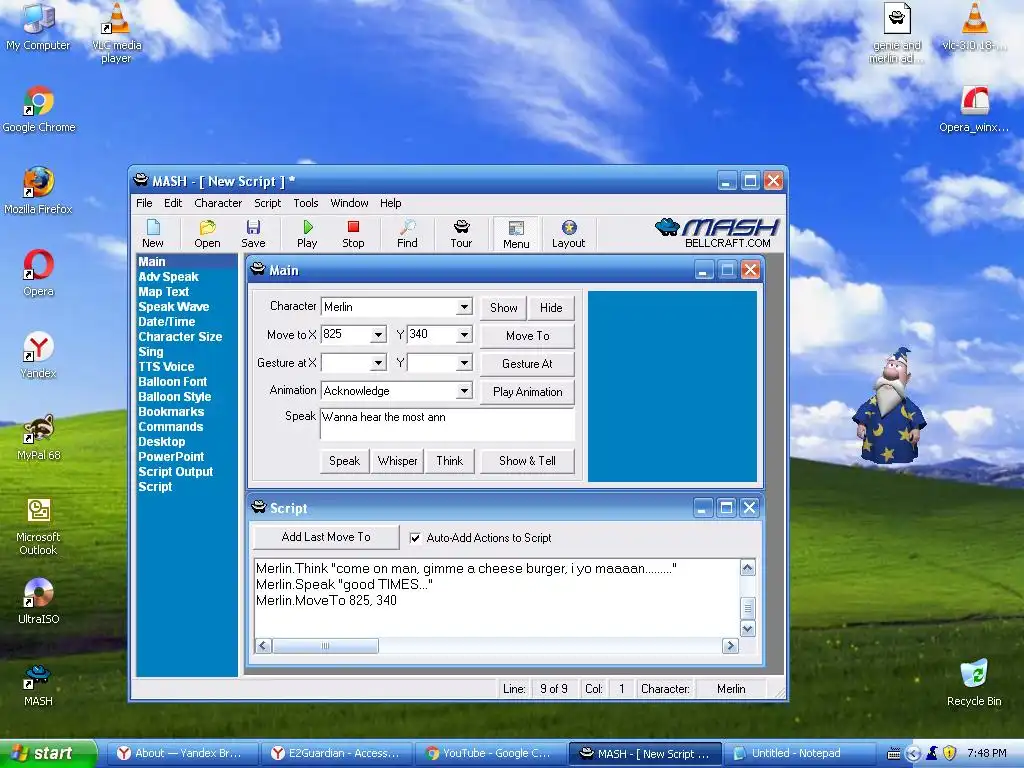Screen dimensions: 1024x768
Task: Click the Gesture At button
Action: click(x=528, y=364)
